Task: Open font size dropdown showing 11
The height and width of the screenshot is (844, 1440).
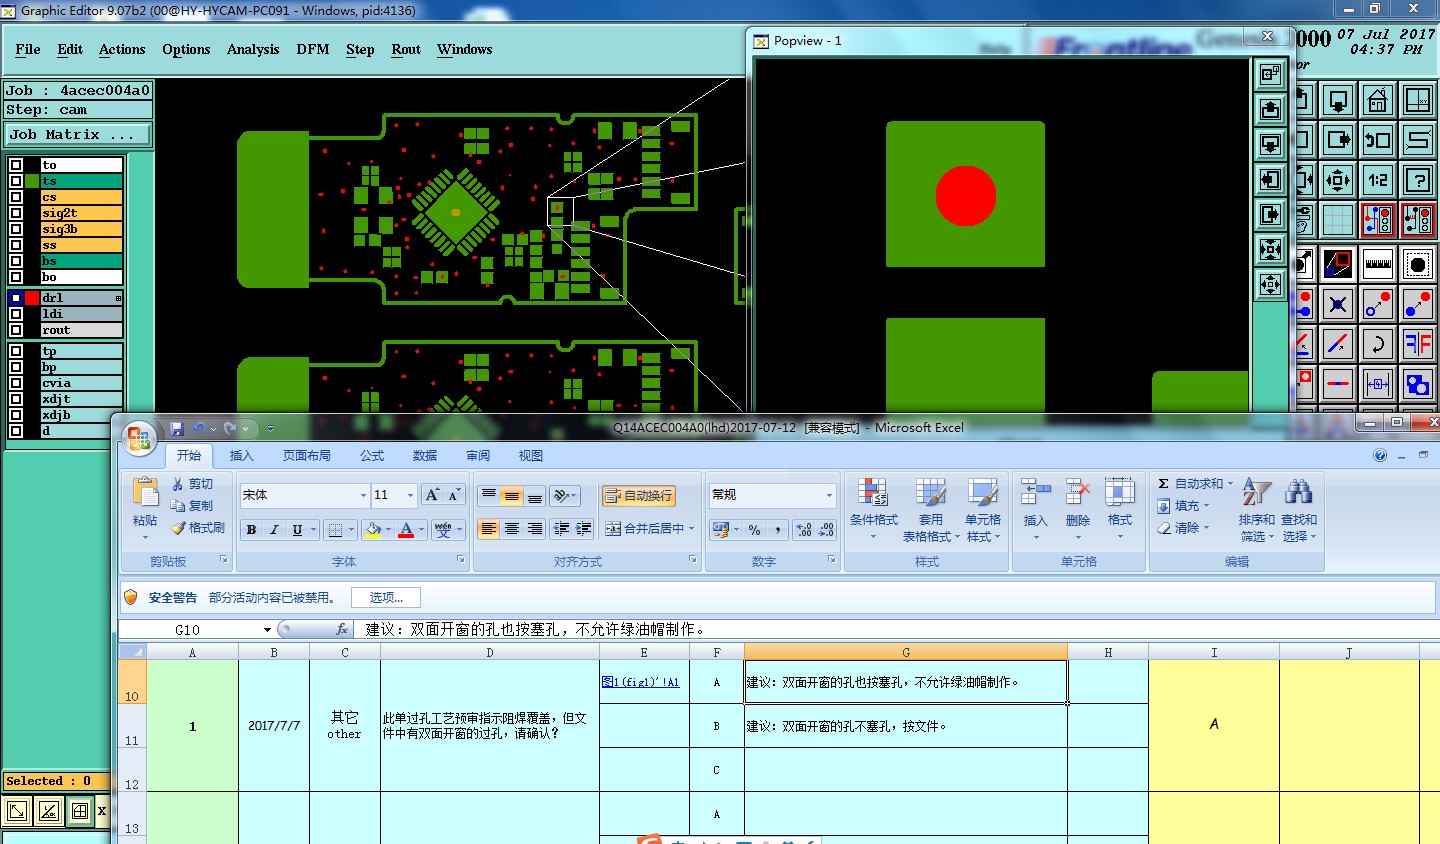Action: (409, 495)
